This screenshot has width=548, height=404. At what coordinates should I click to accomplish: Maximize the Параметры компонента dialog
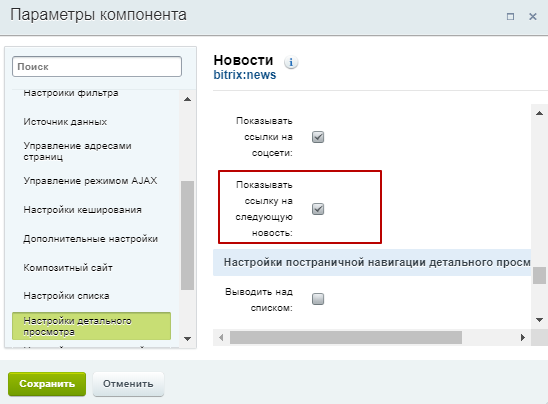(511, 16)
